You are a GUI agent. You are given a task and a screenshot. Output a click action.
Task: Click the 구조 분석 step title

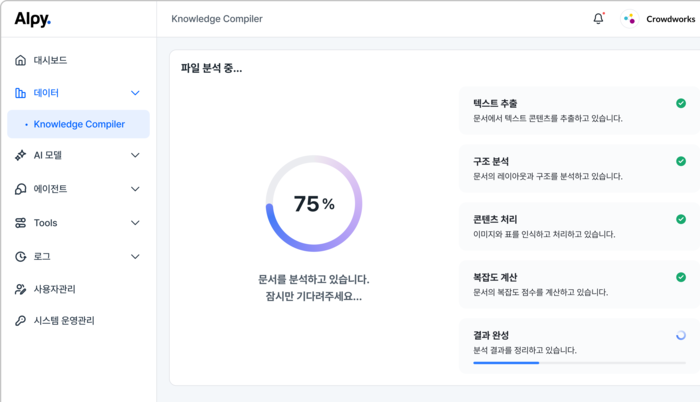(x=491, y=162)
